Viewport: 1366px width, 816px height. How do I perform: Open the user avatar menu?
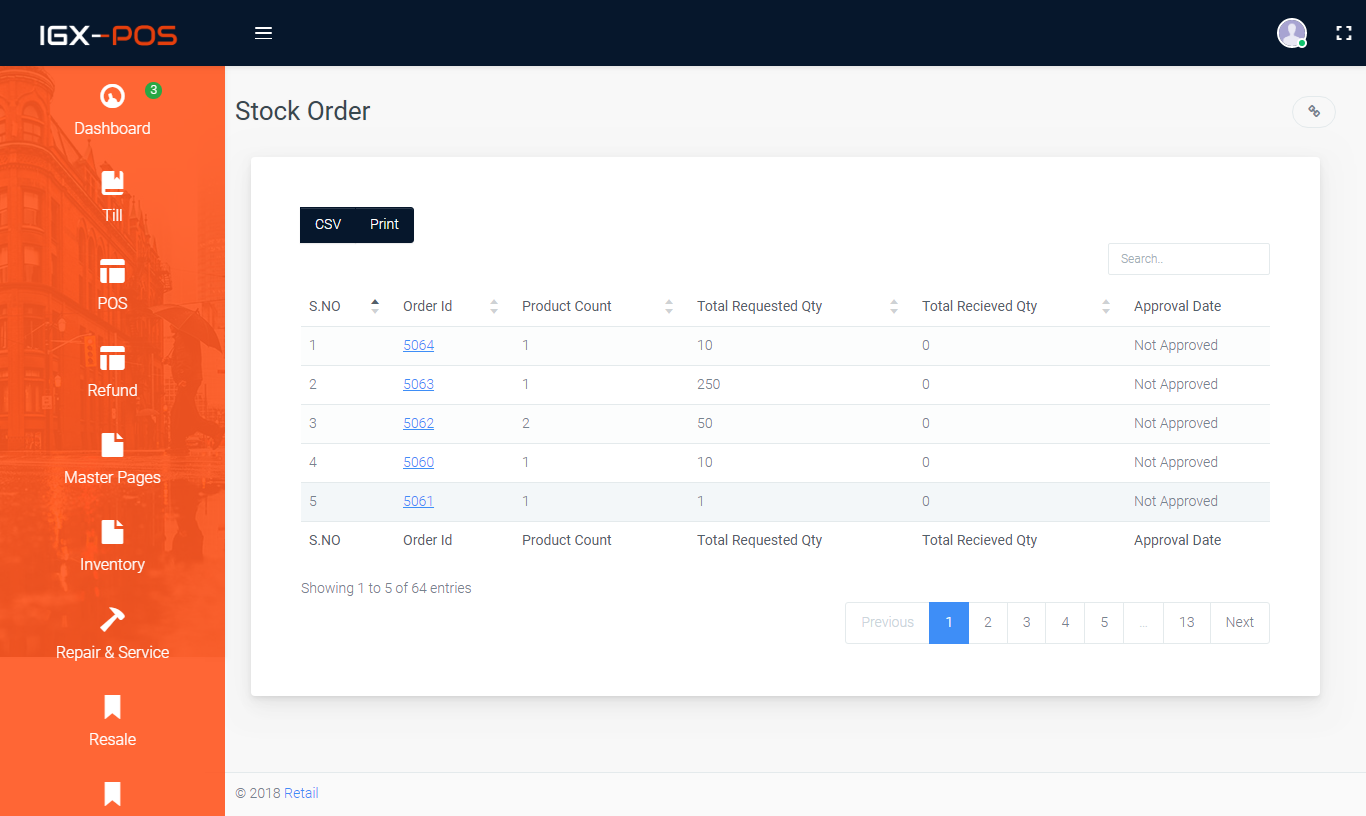tap(1292, 33)
